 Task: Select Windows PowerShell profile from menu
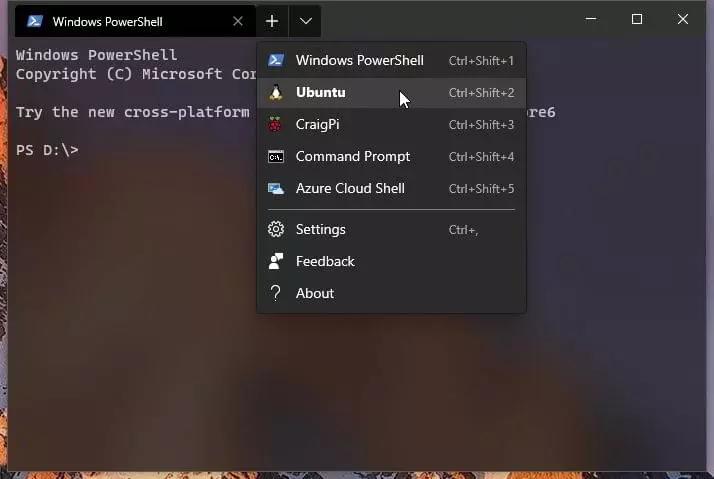(x=392, y=61)
